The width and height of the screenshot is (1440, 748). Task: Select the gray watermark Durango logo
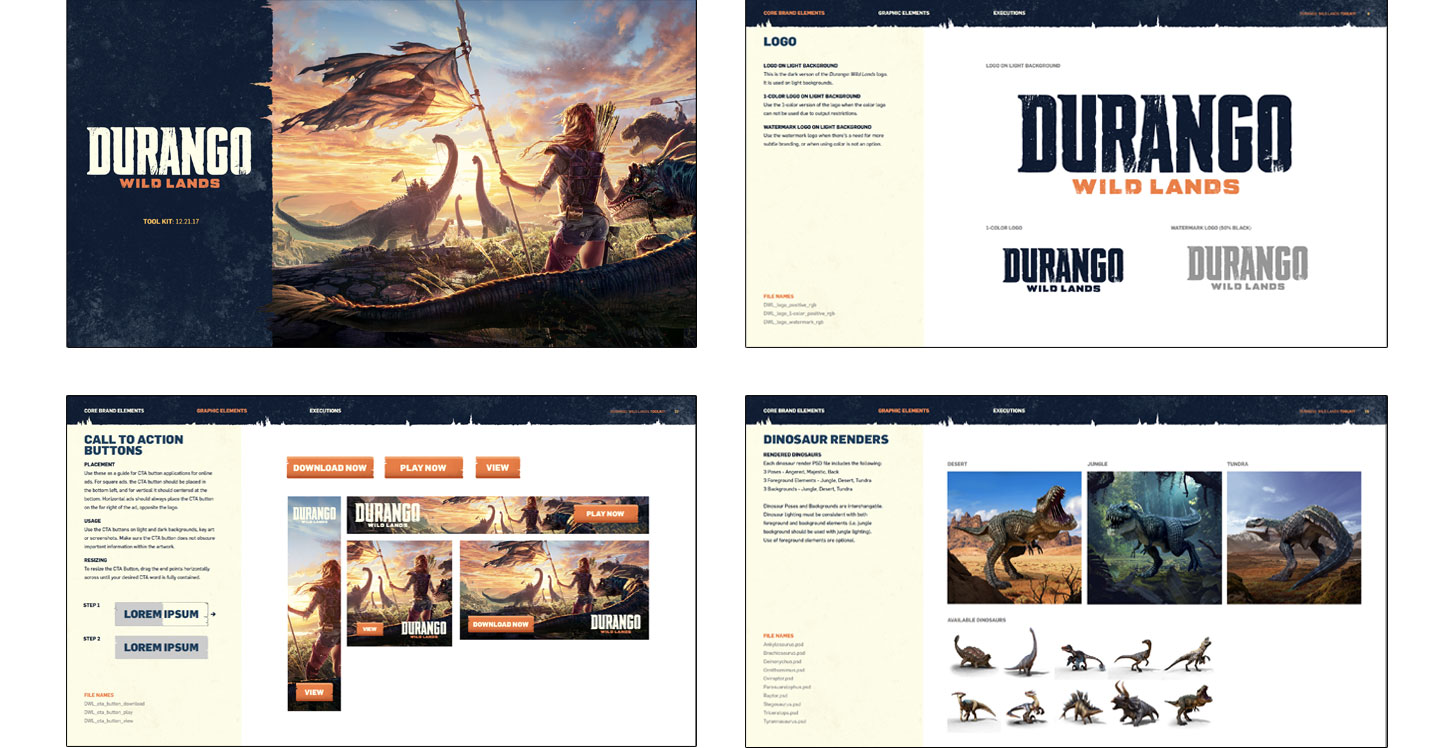click(1247, 268)
